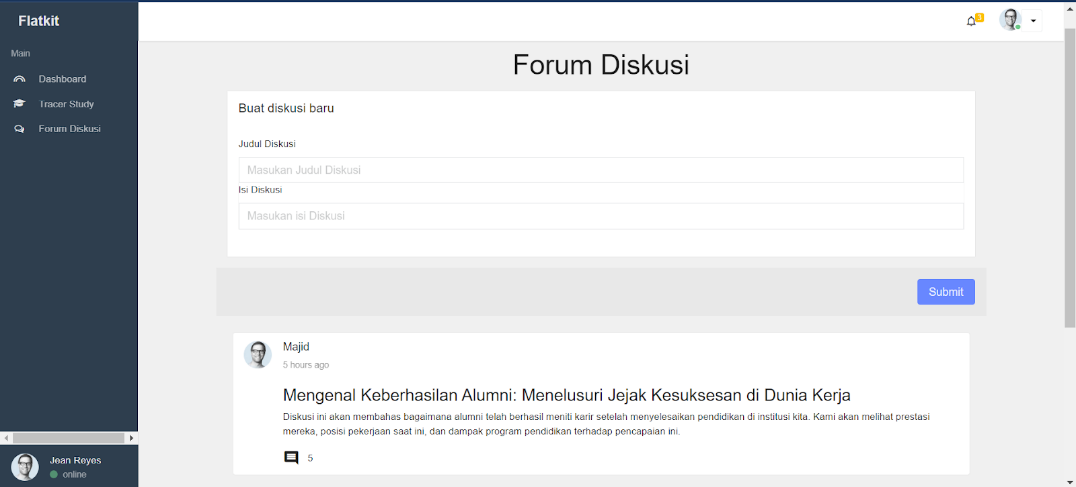Select Forum Diskusi in sidebar
1076x487 pixels.
click(69, 129)
